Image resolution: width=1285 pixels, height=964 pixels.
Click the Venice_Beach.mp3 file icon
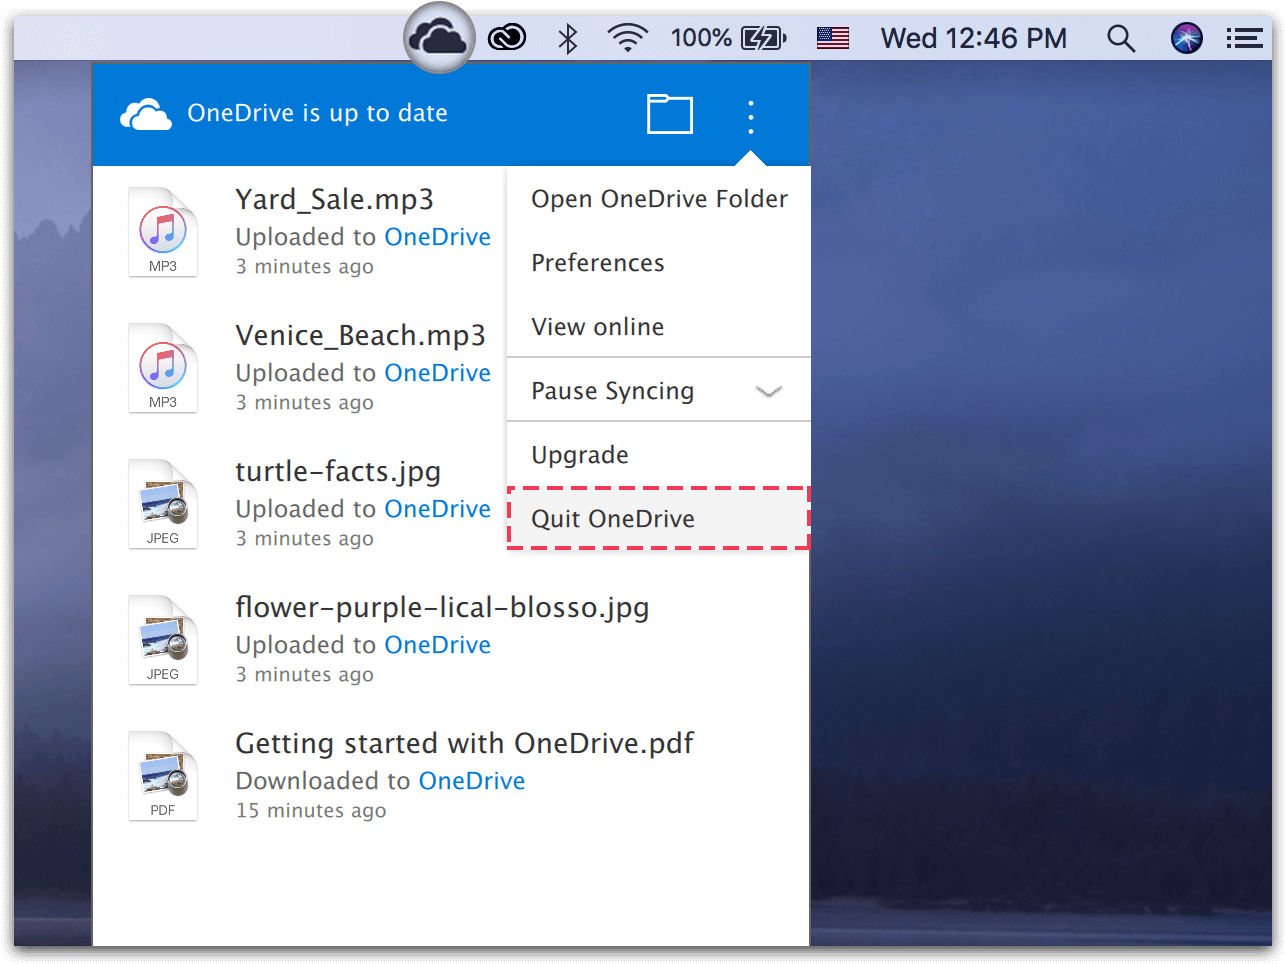(x=163, y=368)
